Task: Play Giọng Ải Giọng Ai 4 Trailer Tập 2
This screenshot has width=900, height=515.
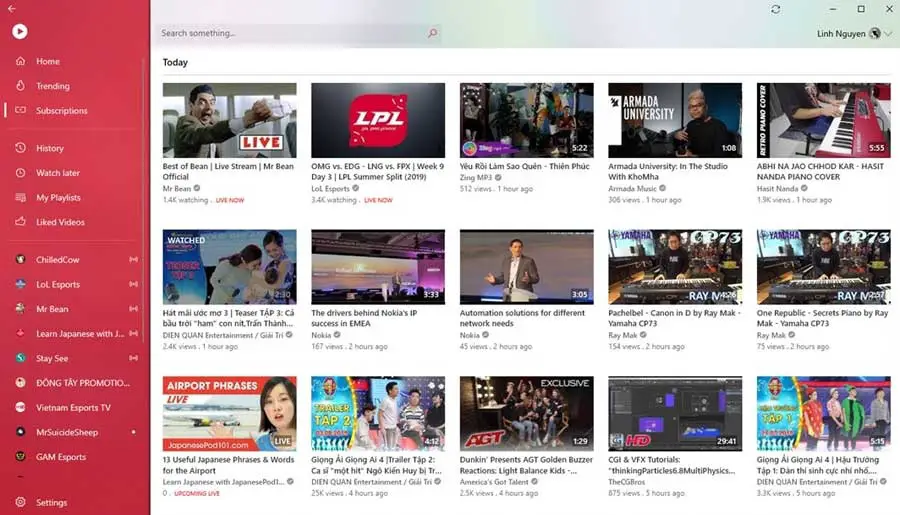Action: (378, 413)
